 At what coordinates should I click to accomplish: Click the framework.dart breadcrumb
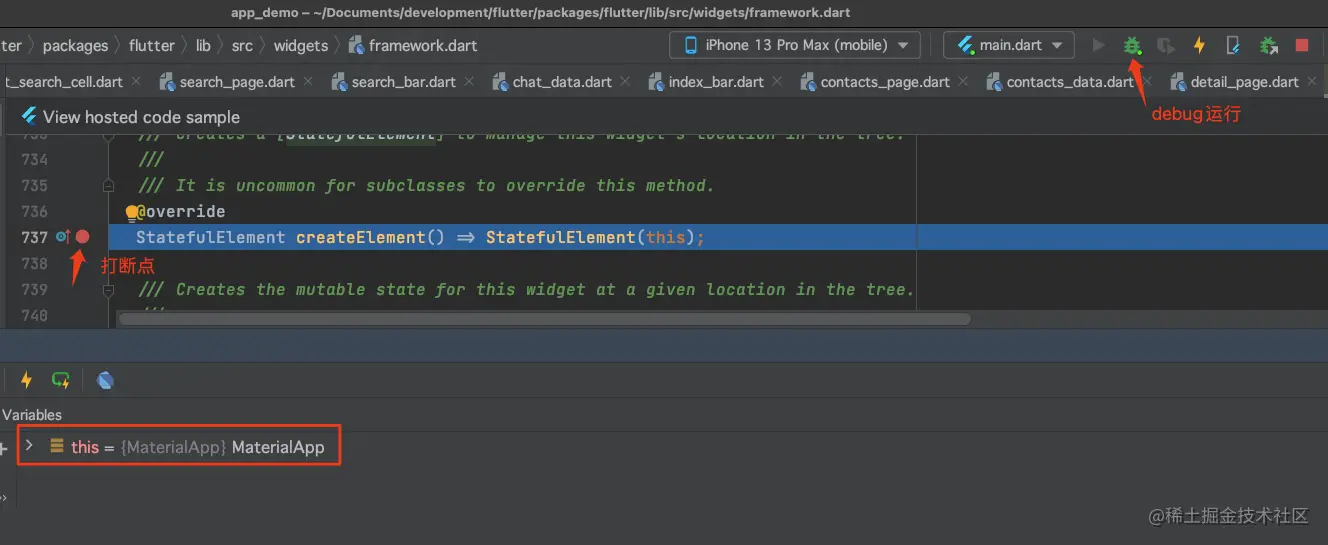423,45
